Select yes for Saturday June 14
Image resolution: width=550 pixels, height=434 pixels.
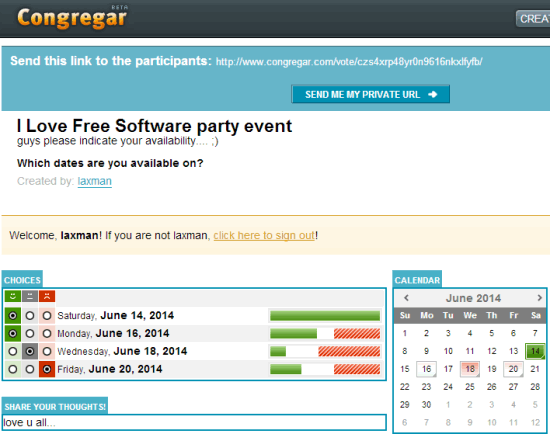click(x=13, y=316)
